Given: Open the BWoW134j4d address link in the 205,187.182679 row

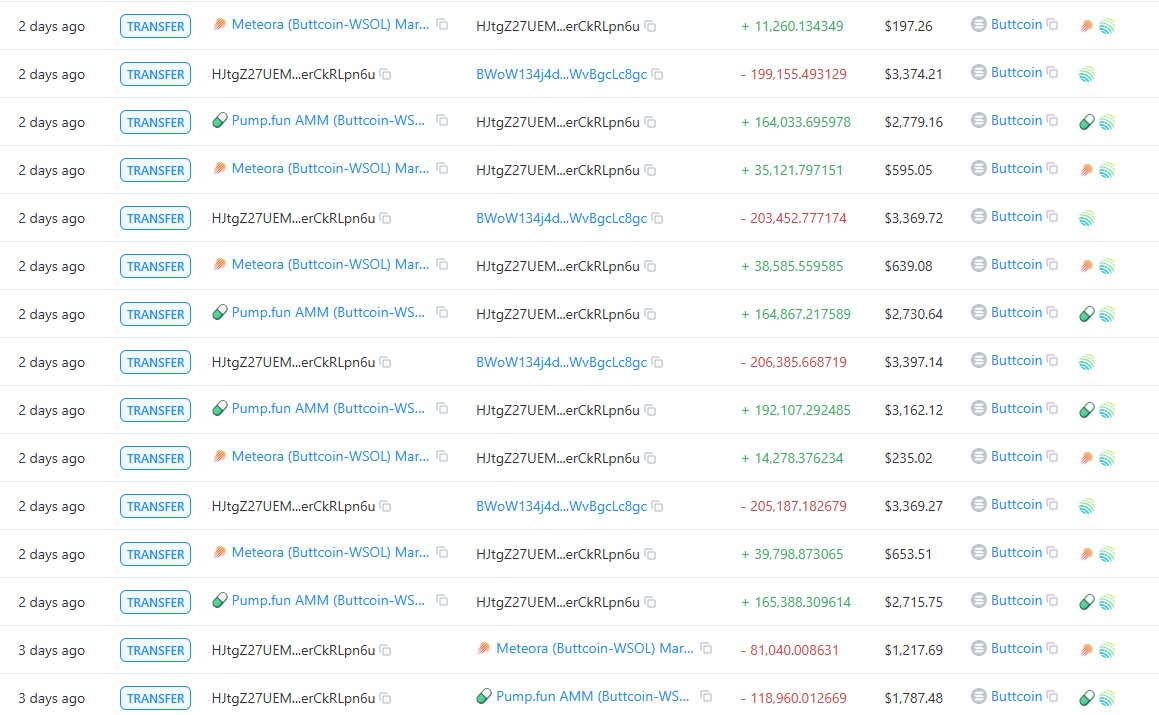Looking at the screenshot, I should pos(562,506).
